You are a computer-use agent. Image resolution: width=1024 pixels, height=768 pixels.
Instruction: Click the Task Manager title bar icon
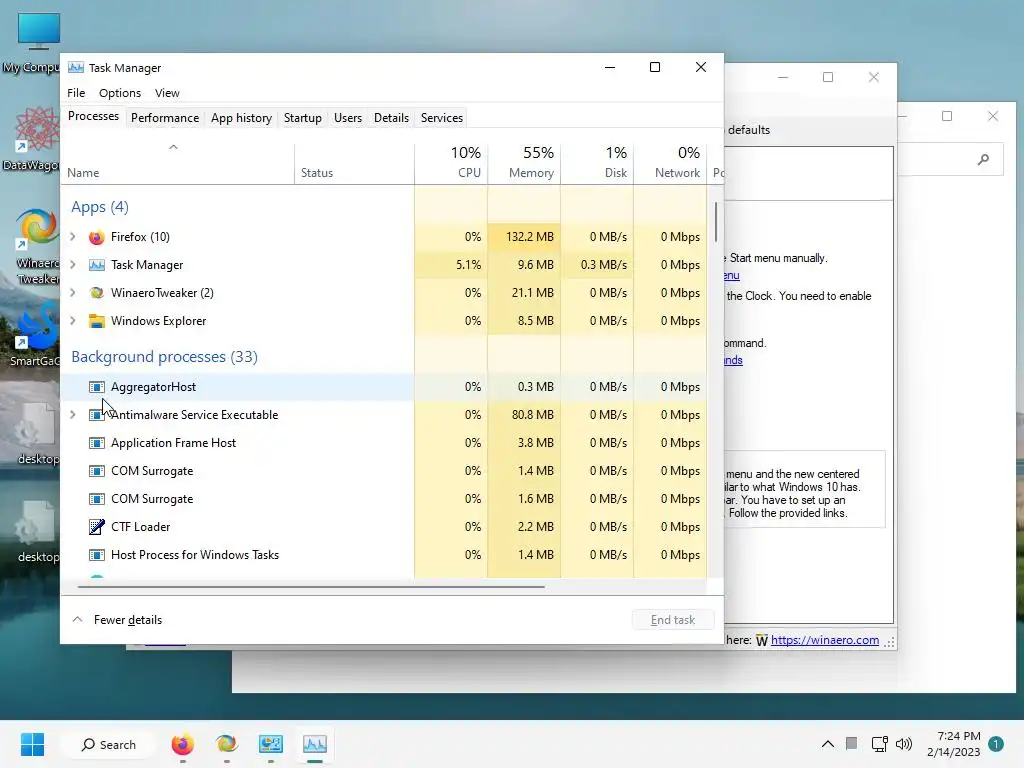(76, 68)
